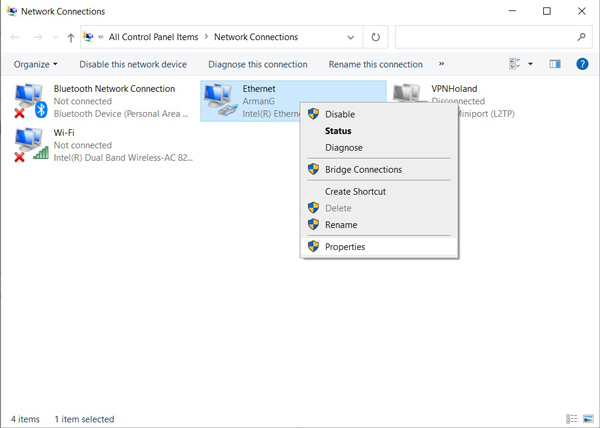Select Bridge Connections menu entry
Viewport: 600px width, 428px height.
pos(379,169)
